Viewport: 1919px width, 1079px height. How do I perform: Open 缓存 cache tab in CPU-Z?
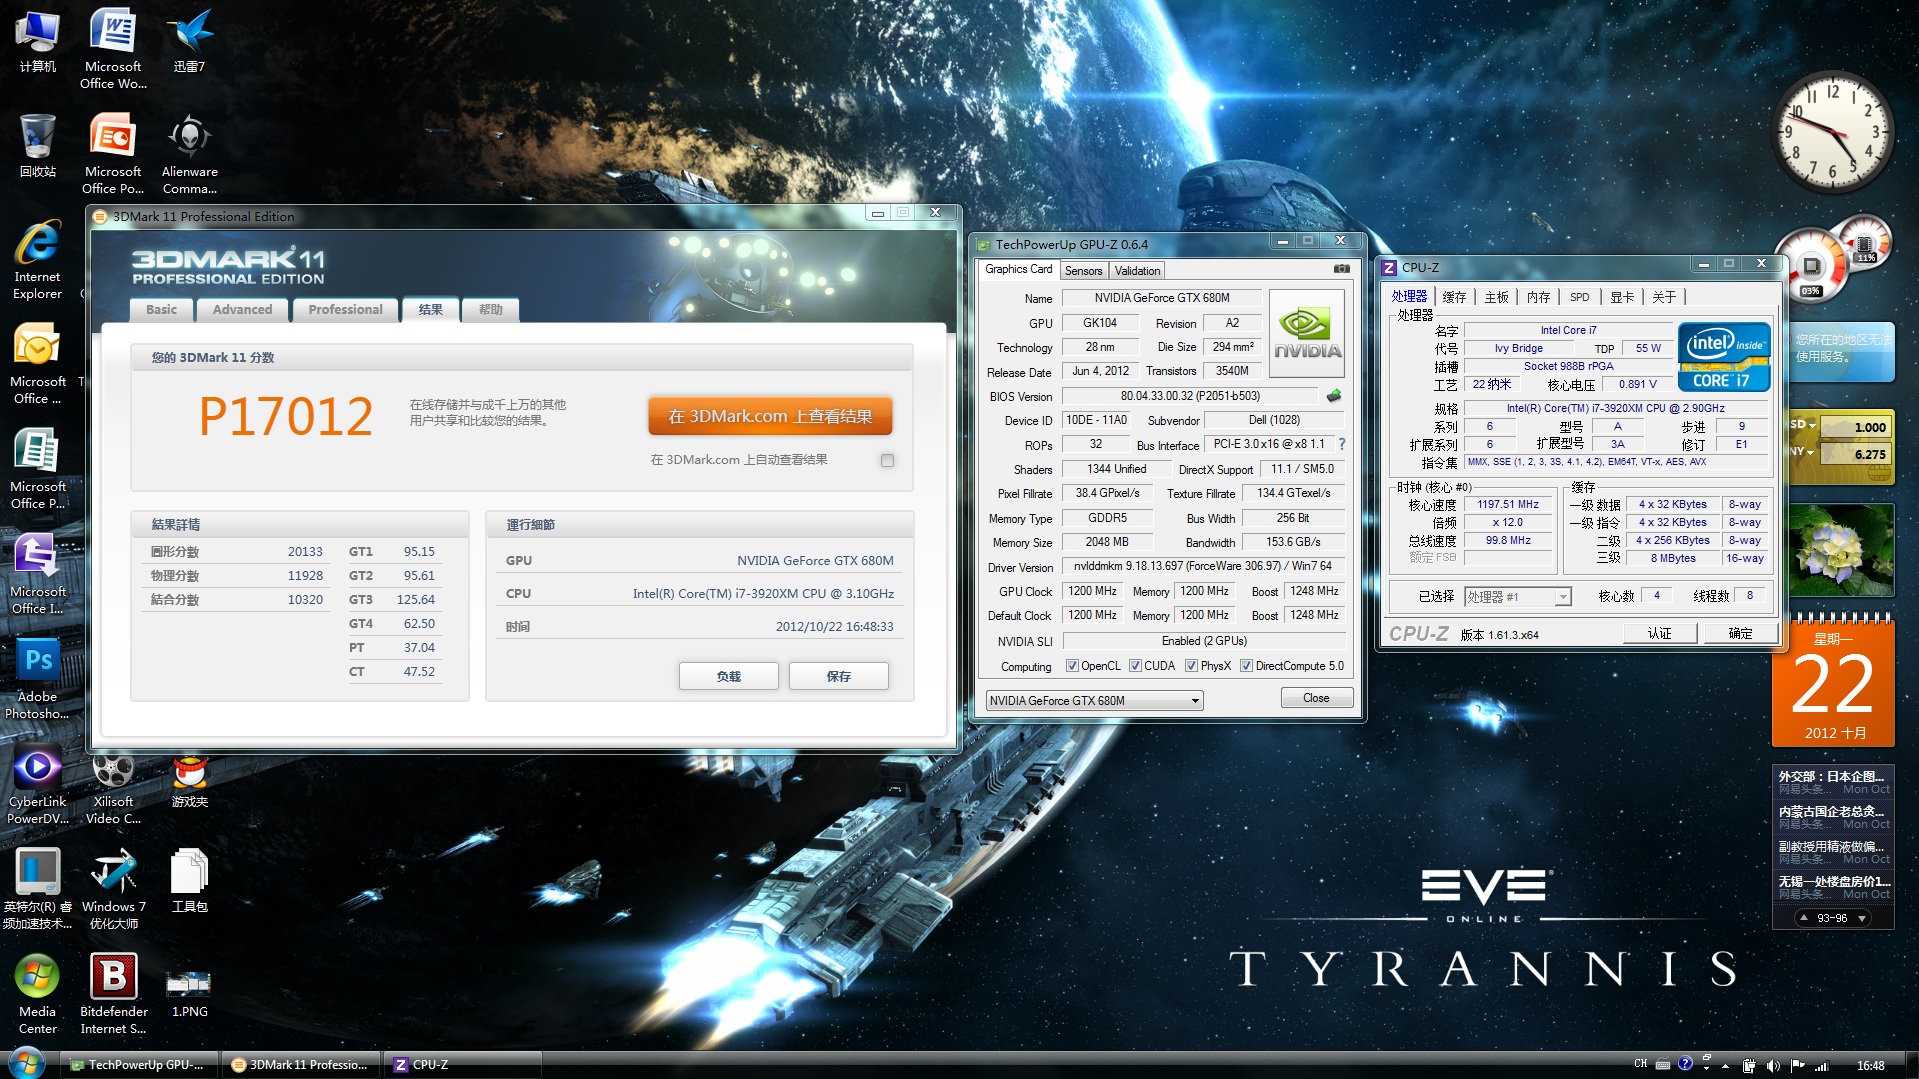pyautogui.click(x=1454, y=297)
